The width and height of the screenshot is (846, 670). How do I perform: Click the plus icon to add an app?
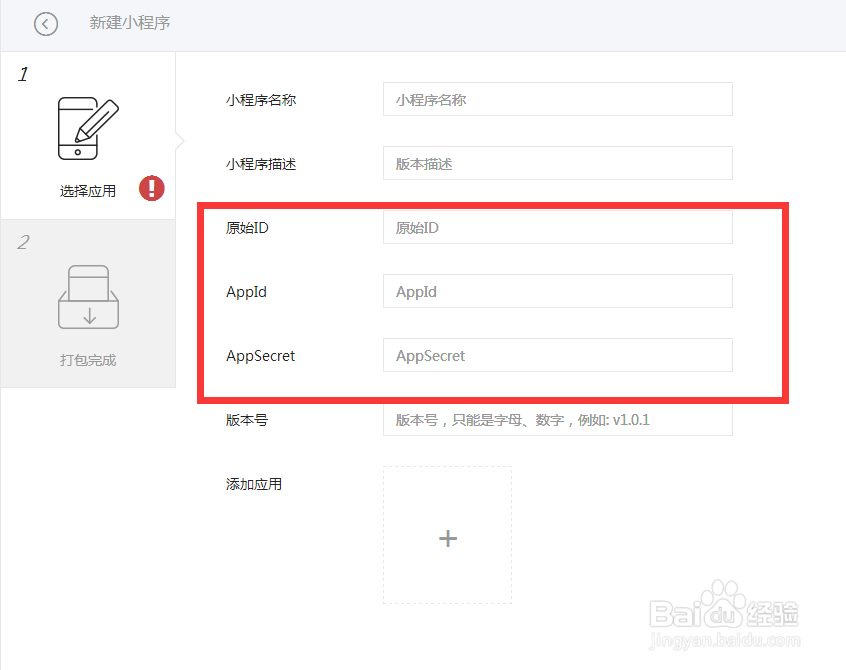[448, 538]
